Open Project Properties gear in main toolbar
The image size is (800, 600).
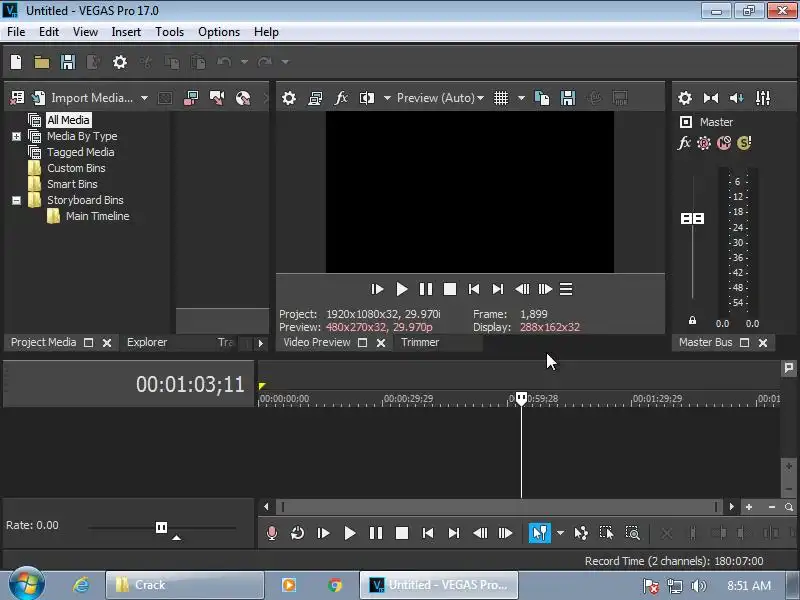pyautogui.click(x=120, y=62)
